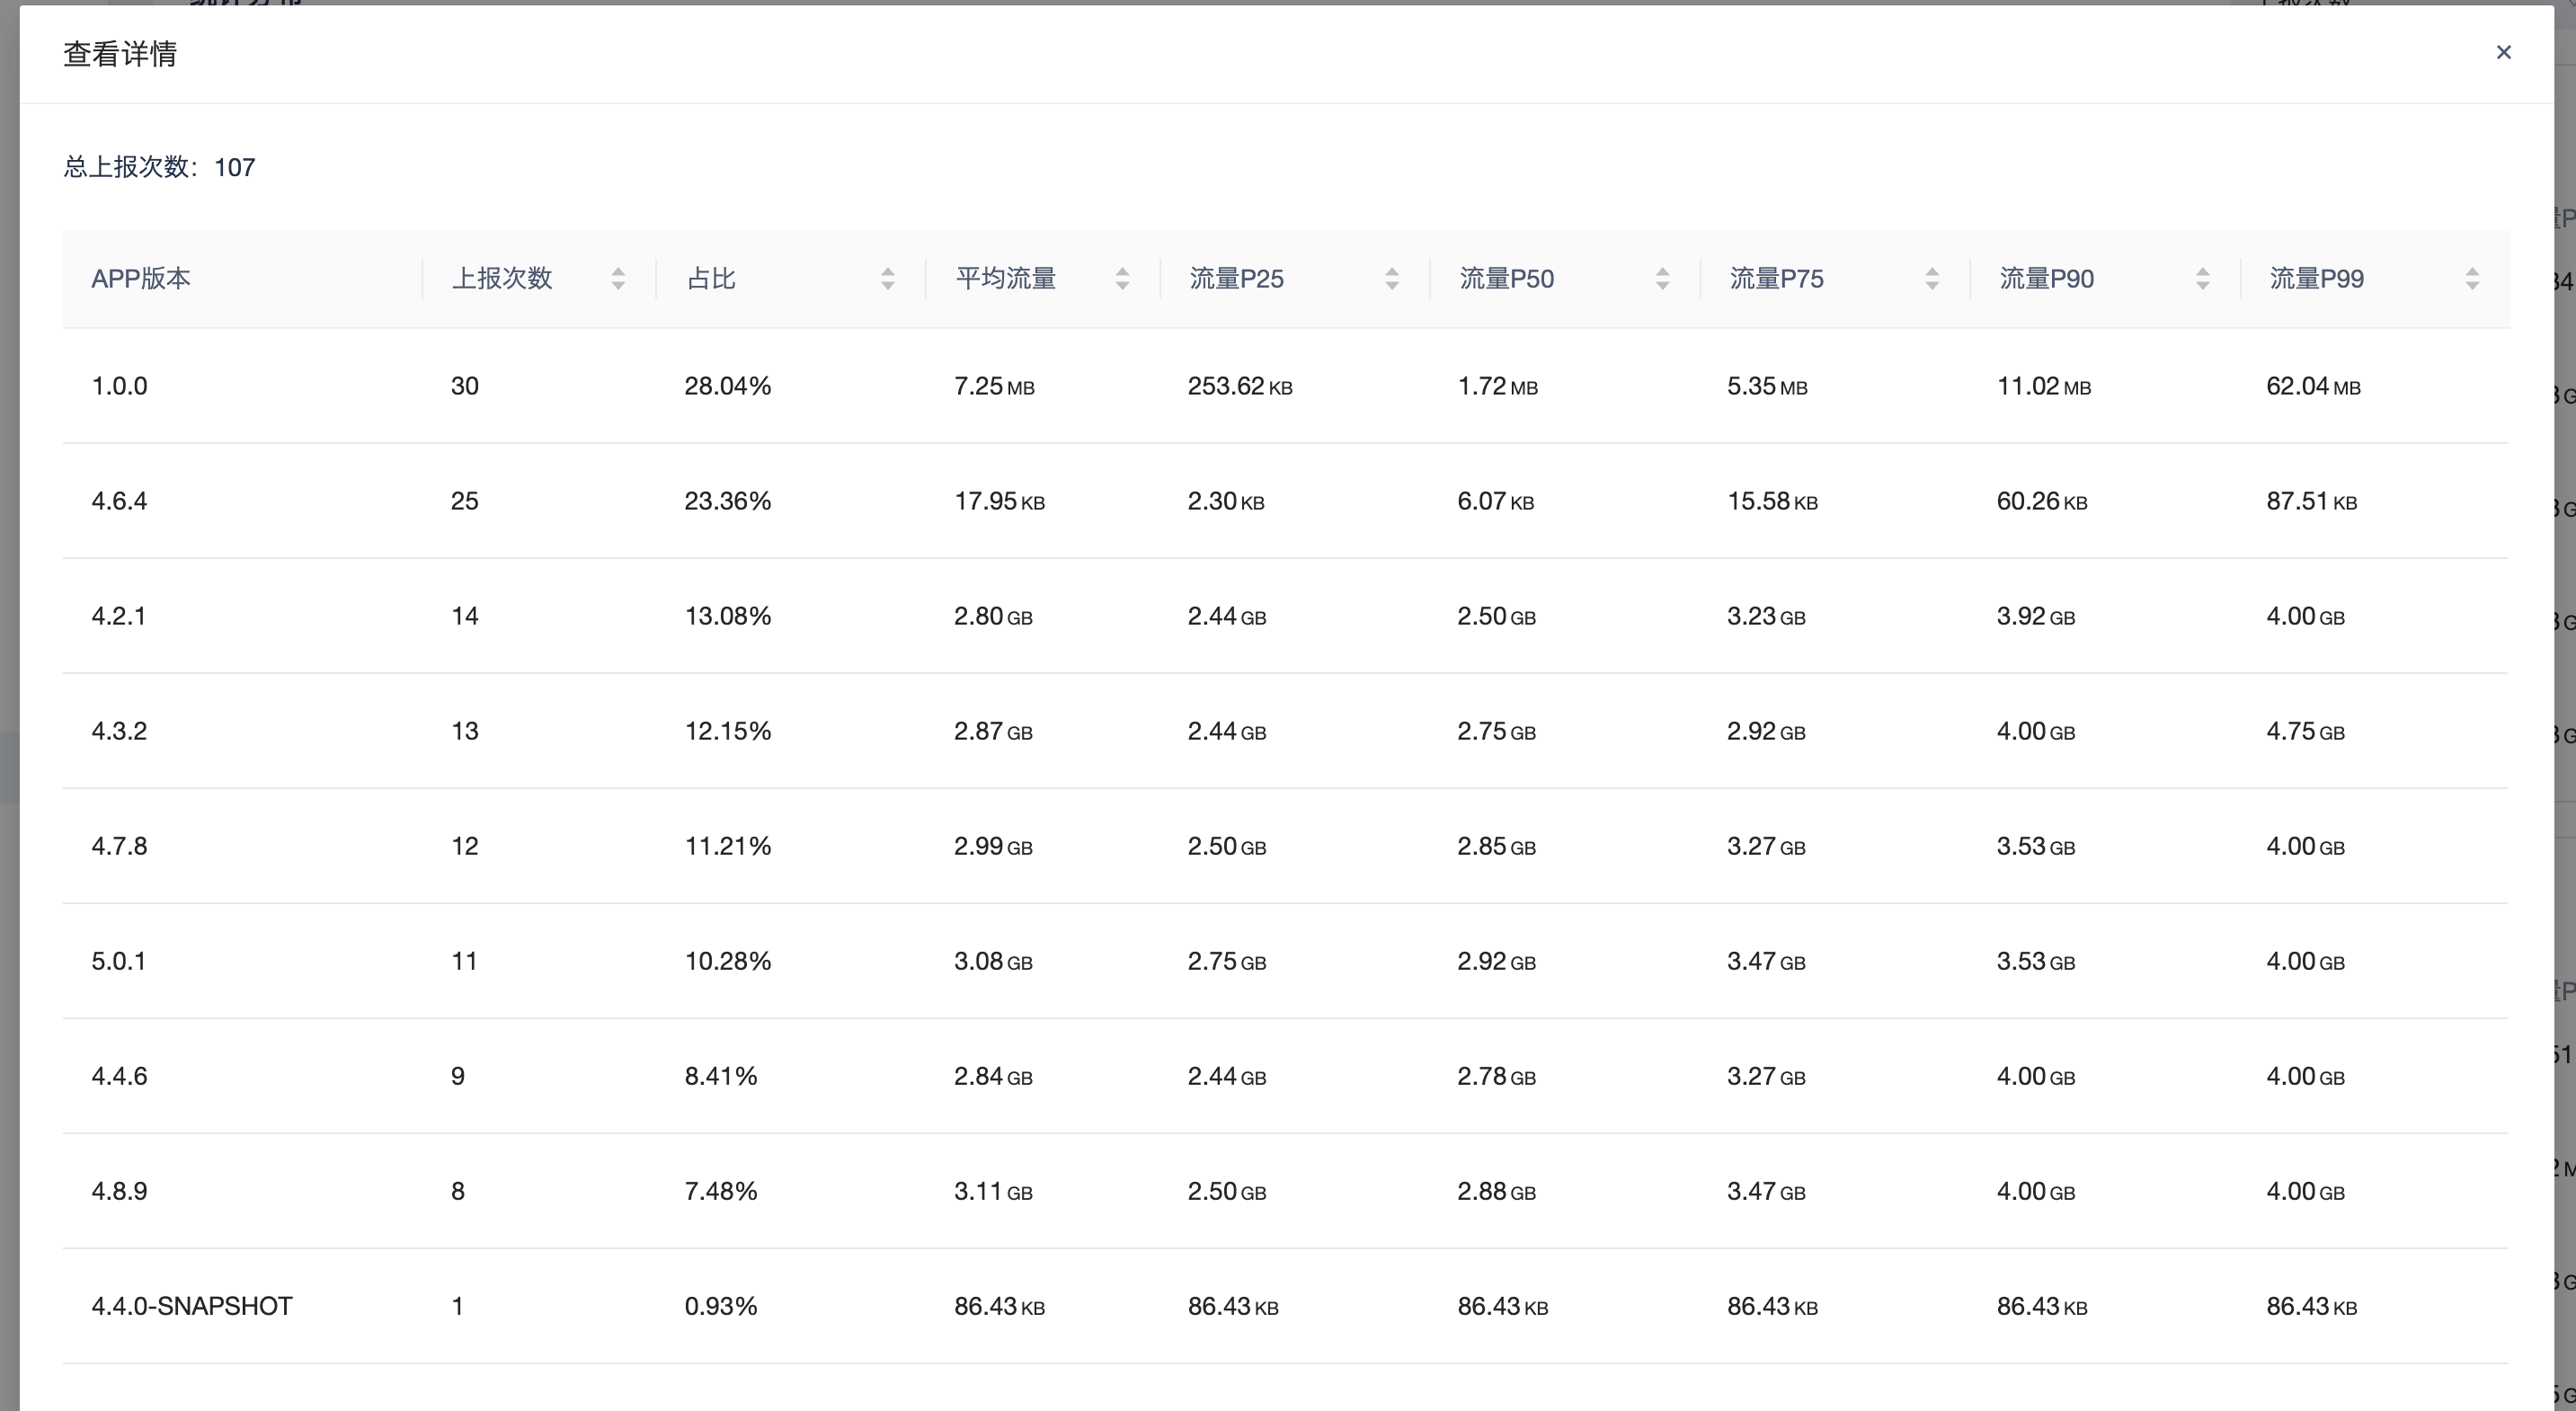Screen dimensions: 2576x1411
Task: Click the 4.2.1 version row
Action: (119, 616)
